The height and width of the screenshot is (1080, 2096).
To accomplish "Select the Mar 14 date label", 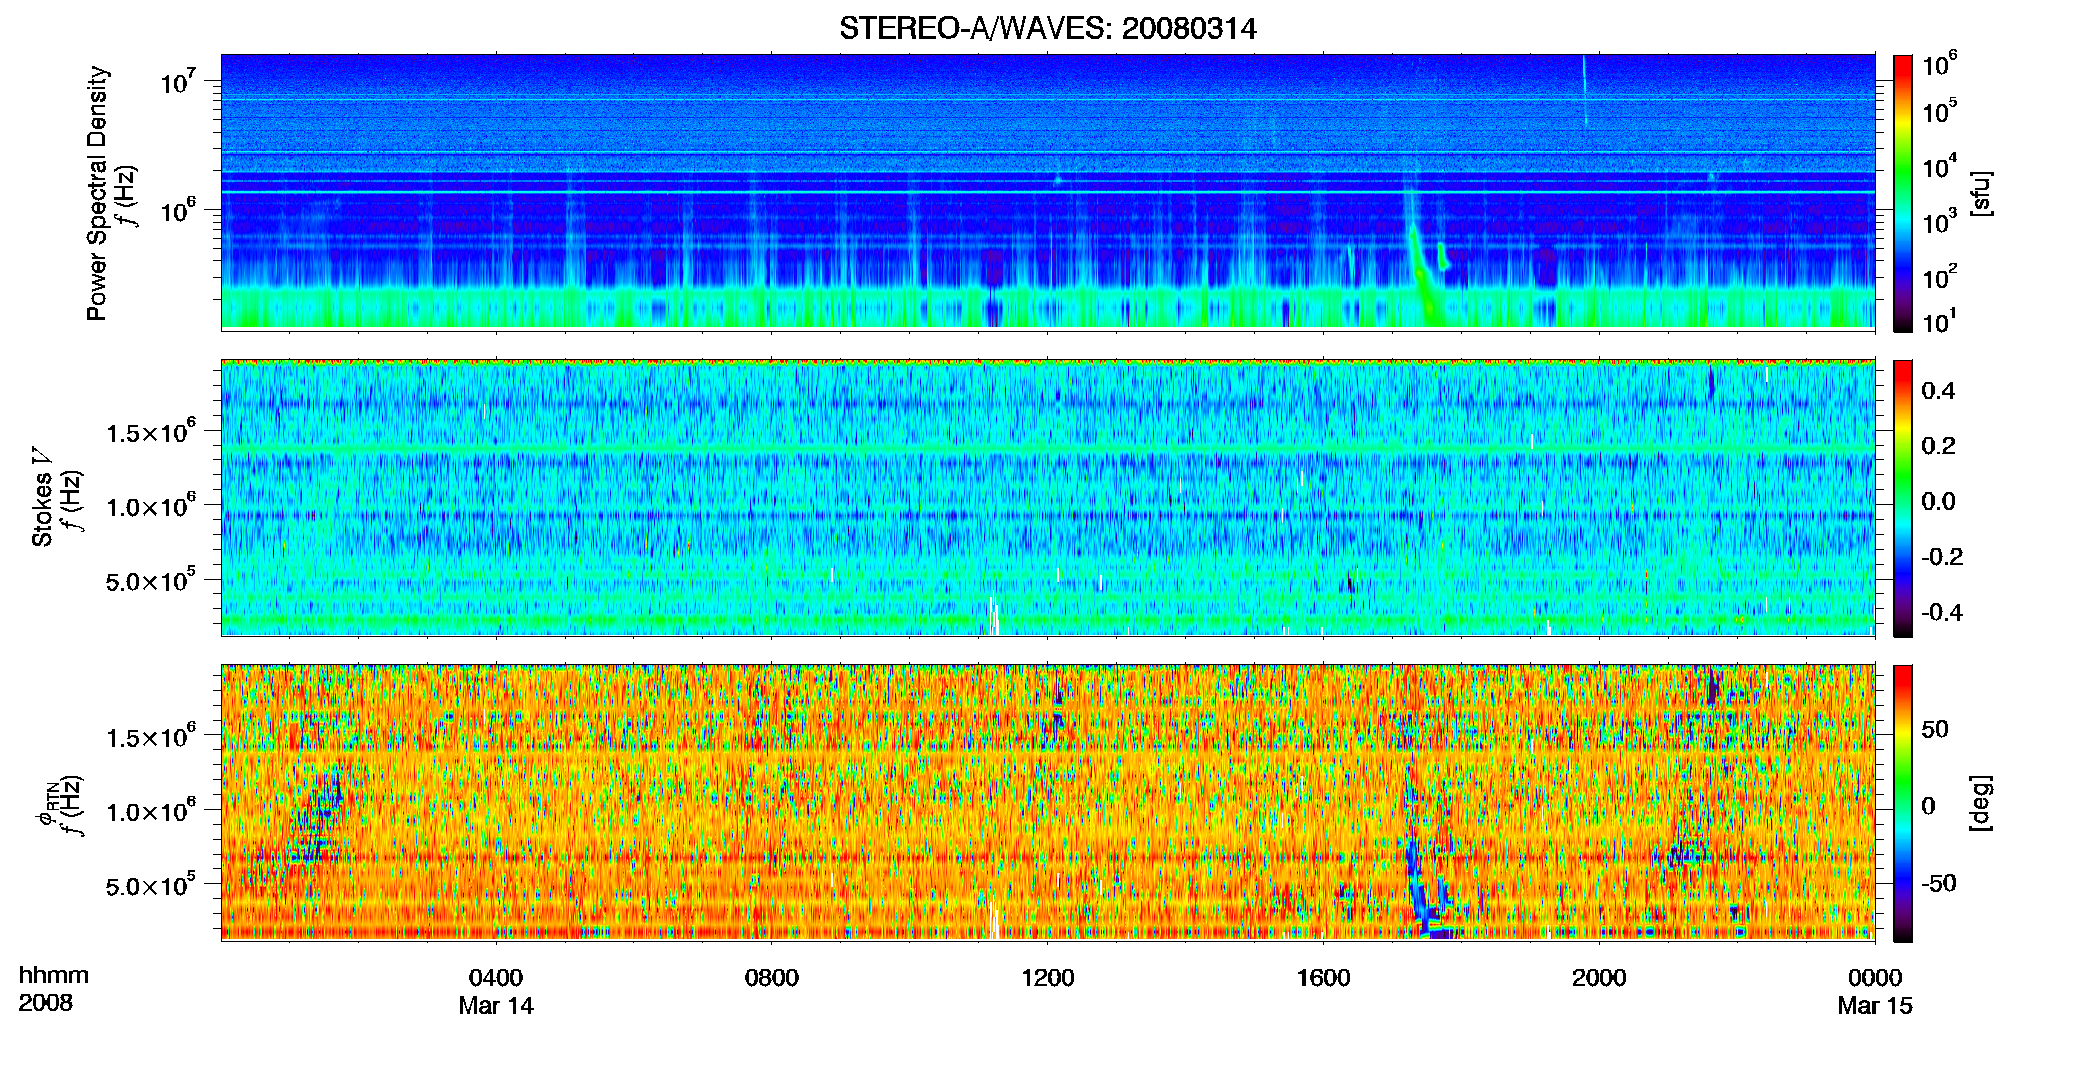I will point(496,1006).
